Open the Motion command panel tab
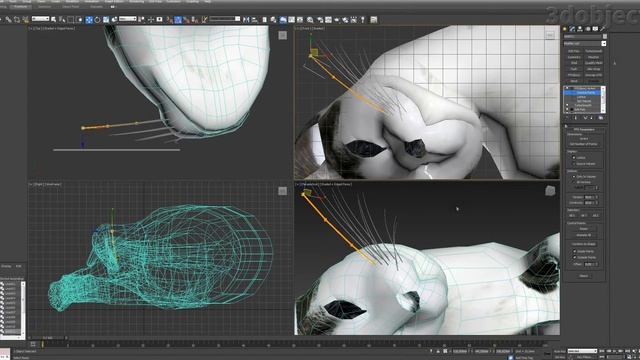Screen dimensions: 640x360 point(588,29)
